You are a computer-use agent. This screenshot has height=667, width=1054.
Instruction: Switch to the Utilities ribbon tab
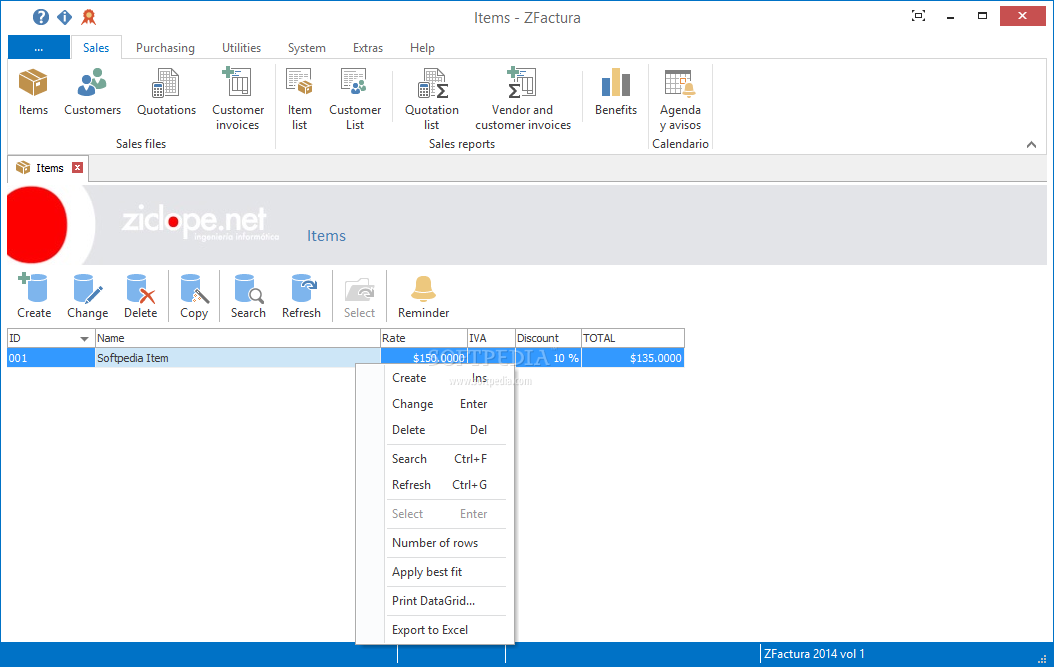[241, 48]
